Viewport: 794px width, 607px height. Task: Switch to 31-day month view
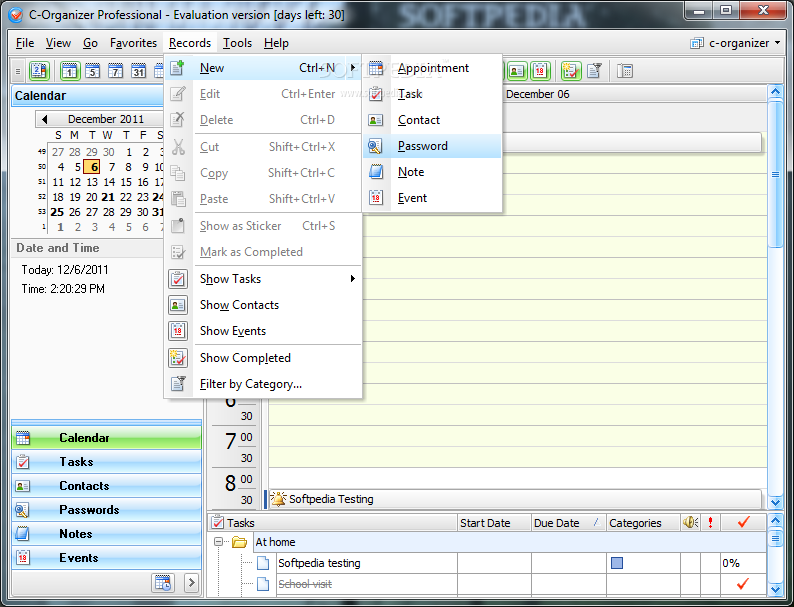coord(138,71)
